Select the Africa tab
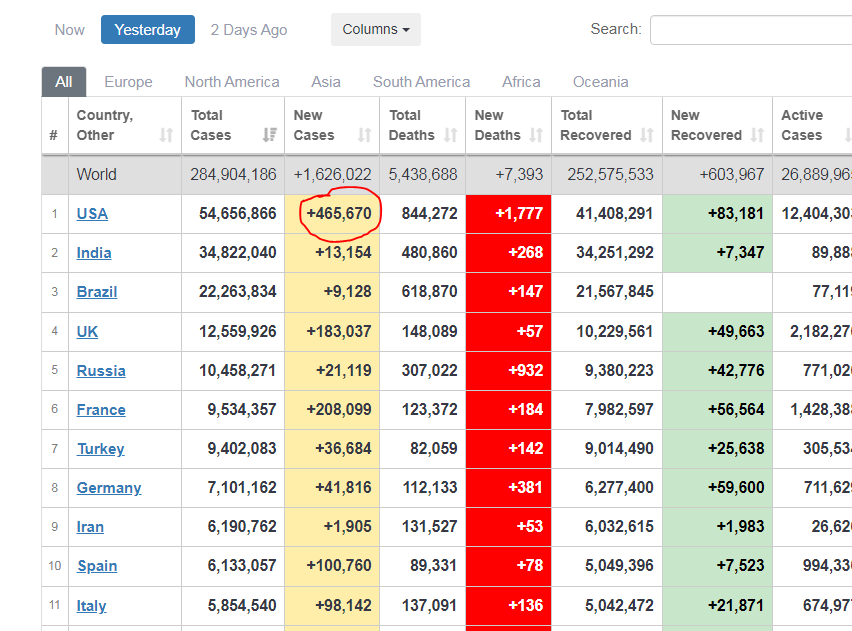This screenshot has height=631, width=852. coord(521,82)
